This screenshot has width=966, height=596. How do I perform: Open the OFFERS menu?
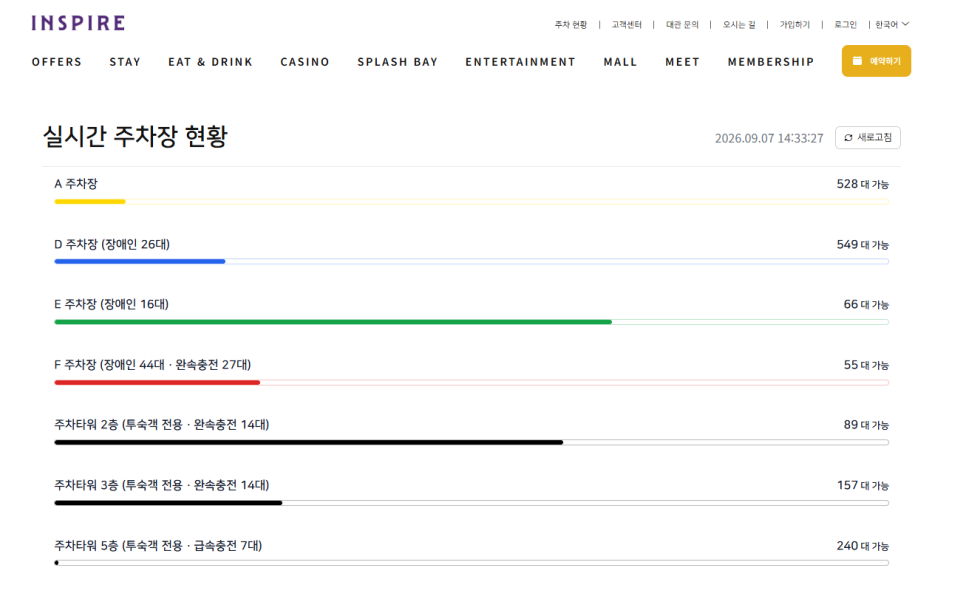[x=57, y=62]
